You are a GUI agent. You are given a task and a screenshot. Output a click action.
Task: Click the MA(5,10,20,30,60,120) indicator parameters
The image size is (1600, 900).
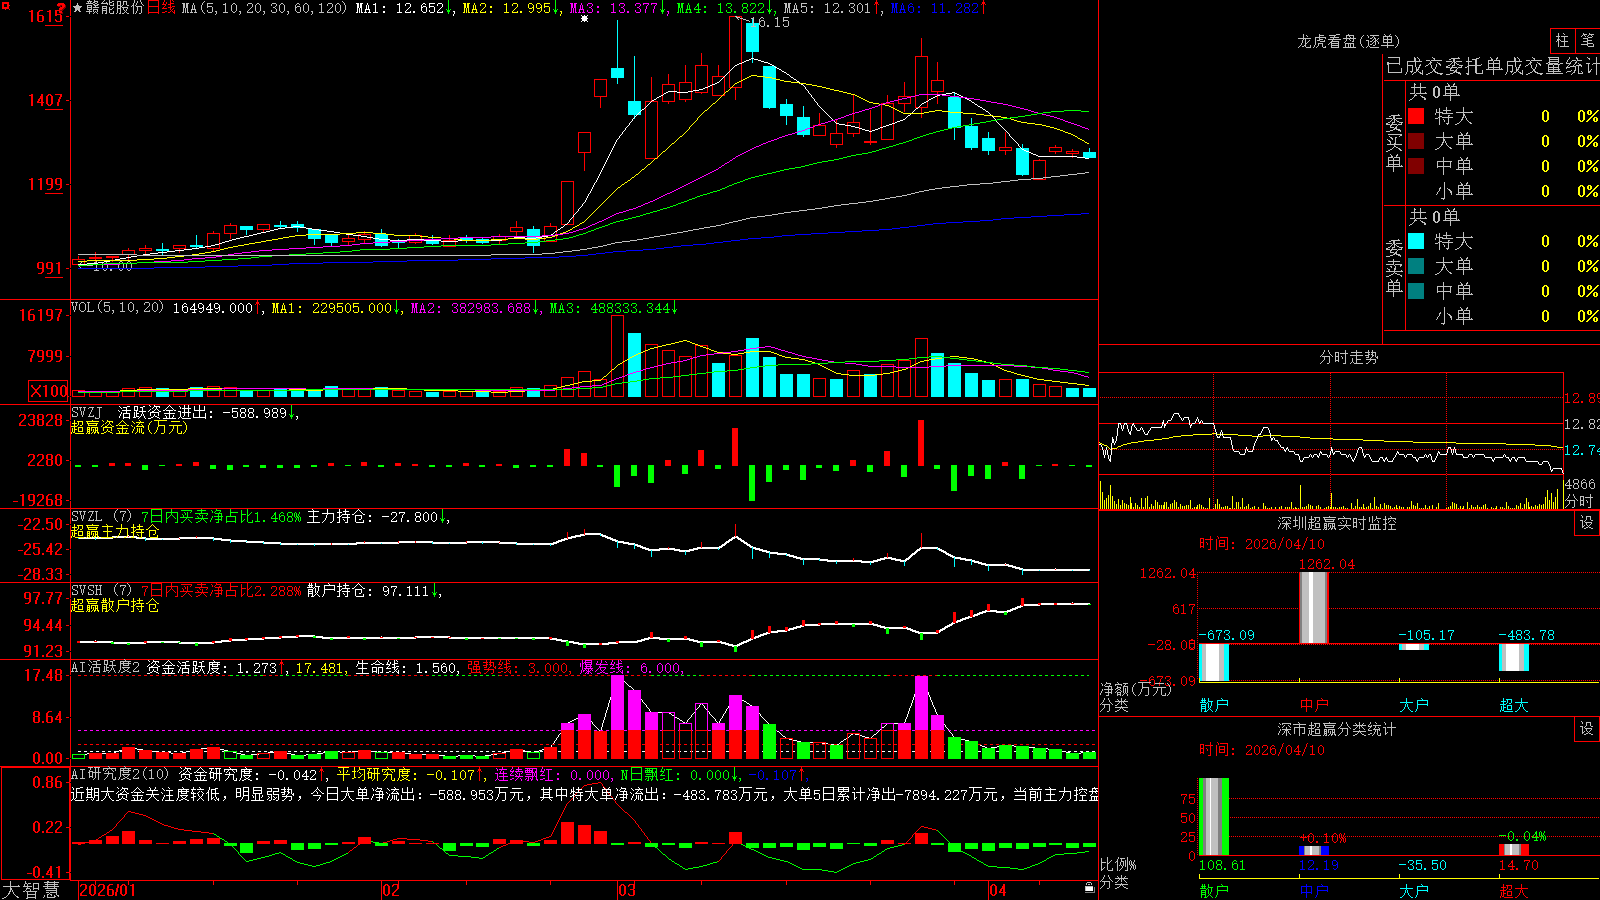(264, 8)
